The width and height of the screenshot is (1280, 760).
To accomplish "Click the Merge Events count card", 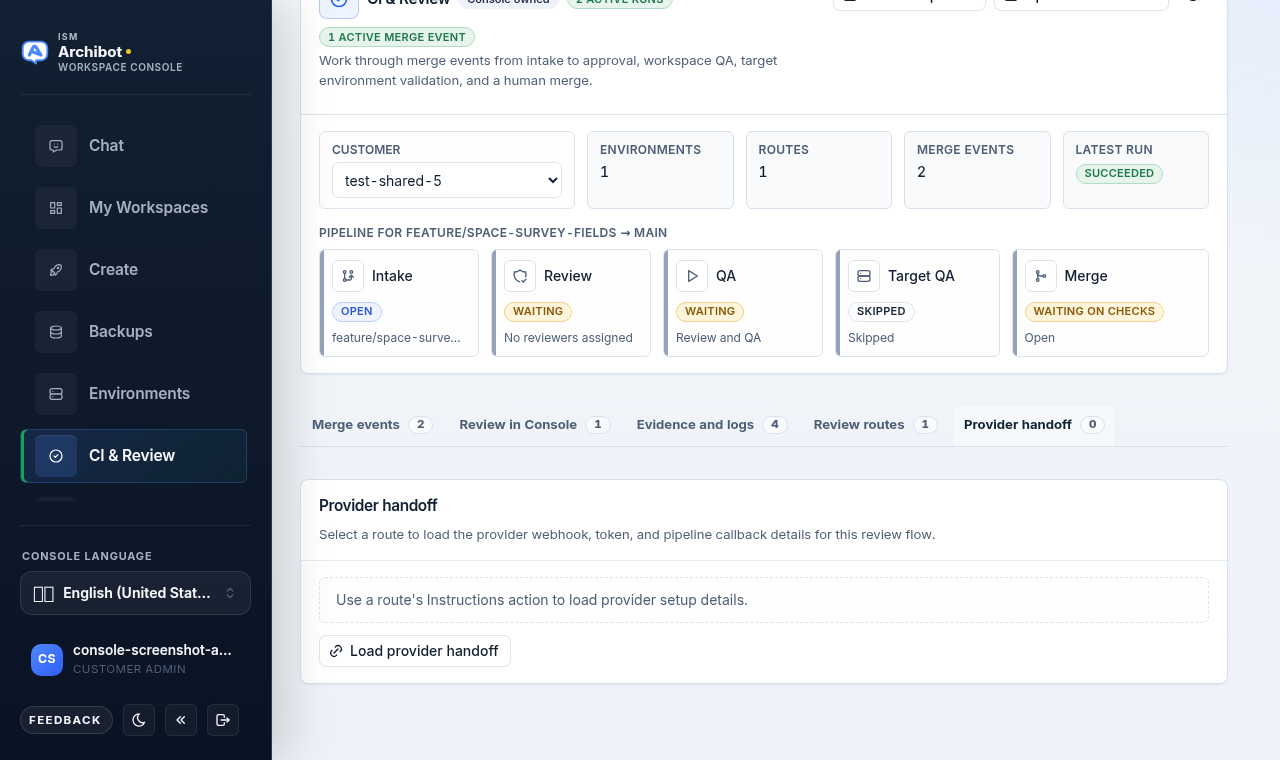I will pos(977,170).
